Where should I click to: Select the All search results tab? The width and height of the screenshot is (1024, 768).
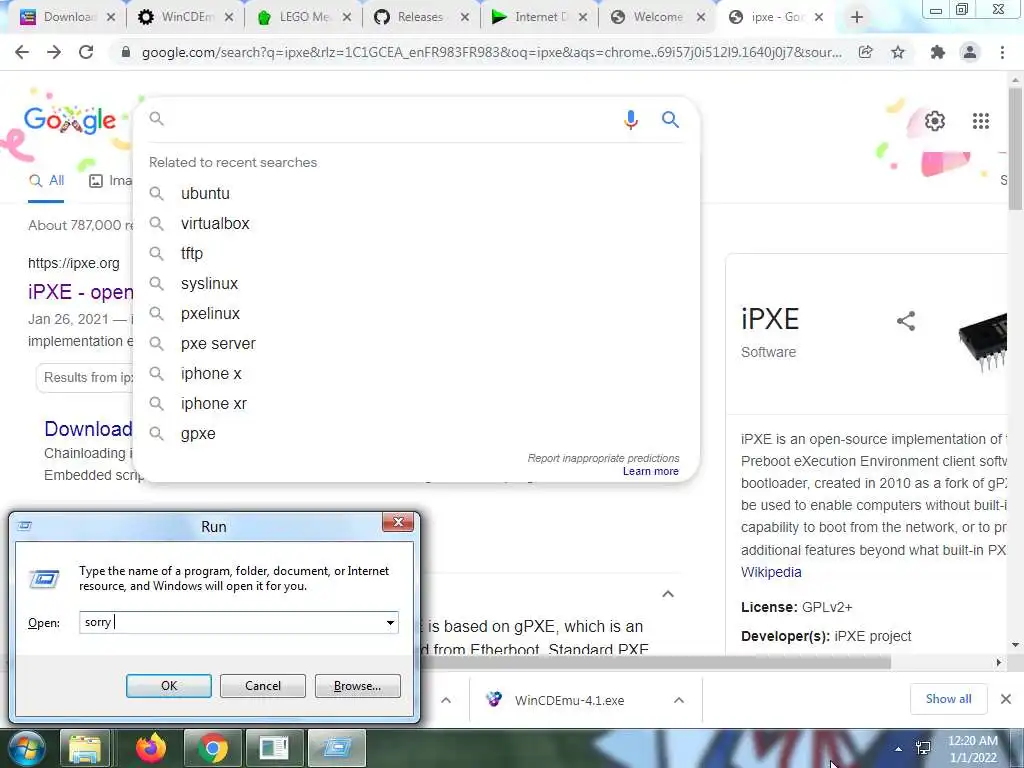click(46, 181)
